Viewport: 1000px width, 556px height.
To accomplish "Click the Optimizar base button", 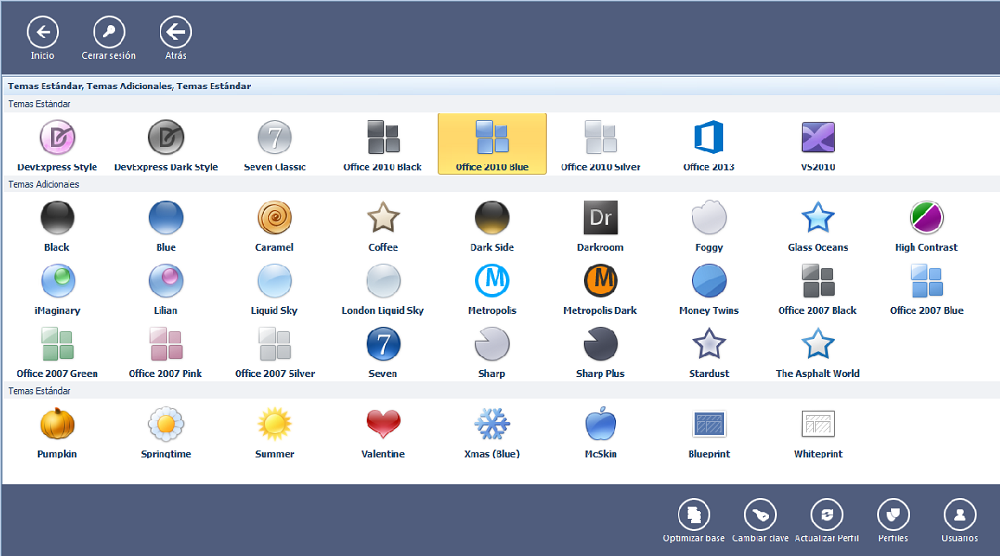I will (693, 514).
